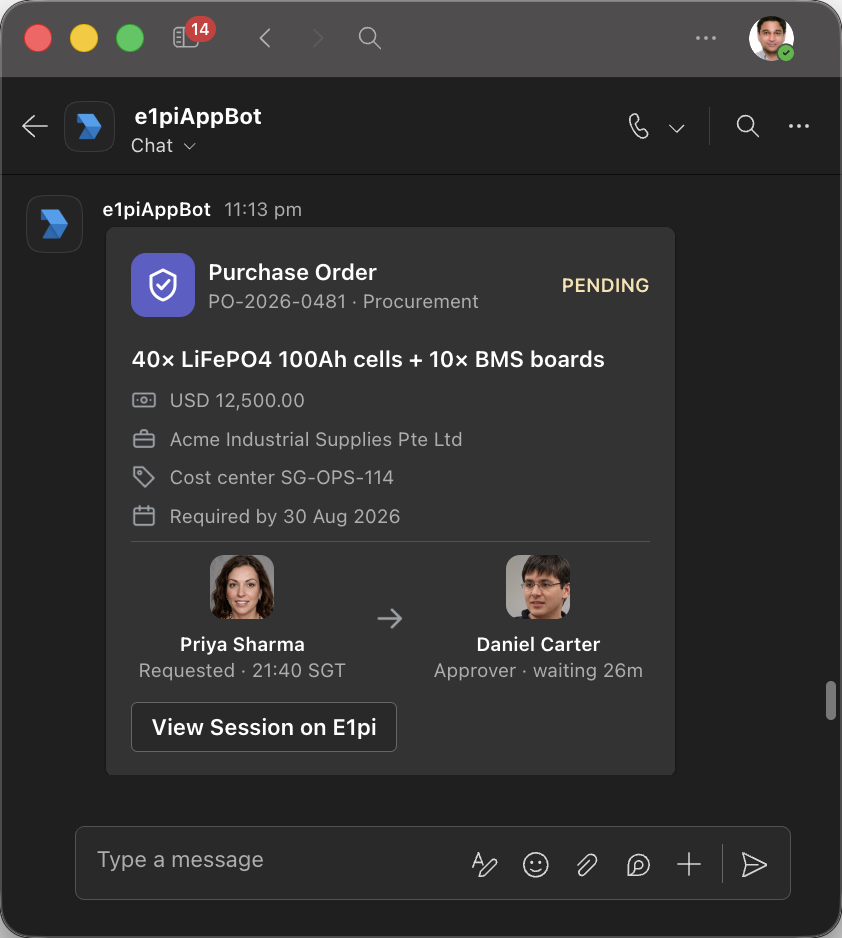The width and height of the screenshot is (842, 938).
Task: Open the Loop components icon
Action: pyautogui.click(x=638, y=864)
